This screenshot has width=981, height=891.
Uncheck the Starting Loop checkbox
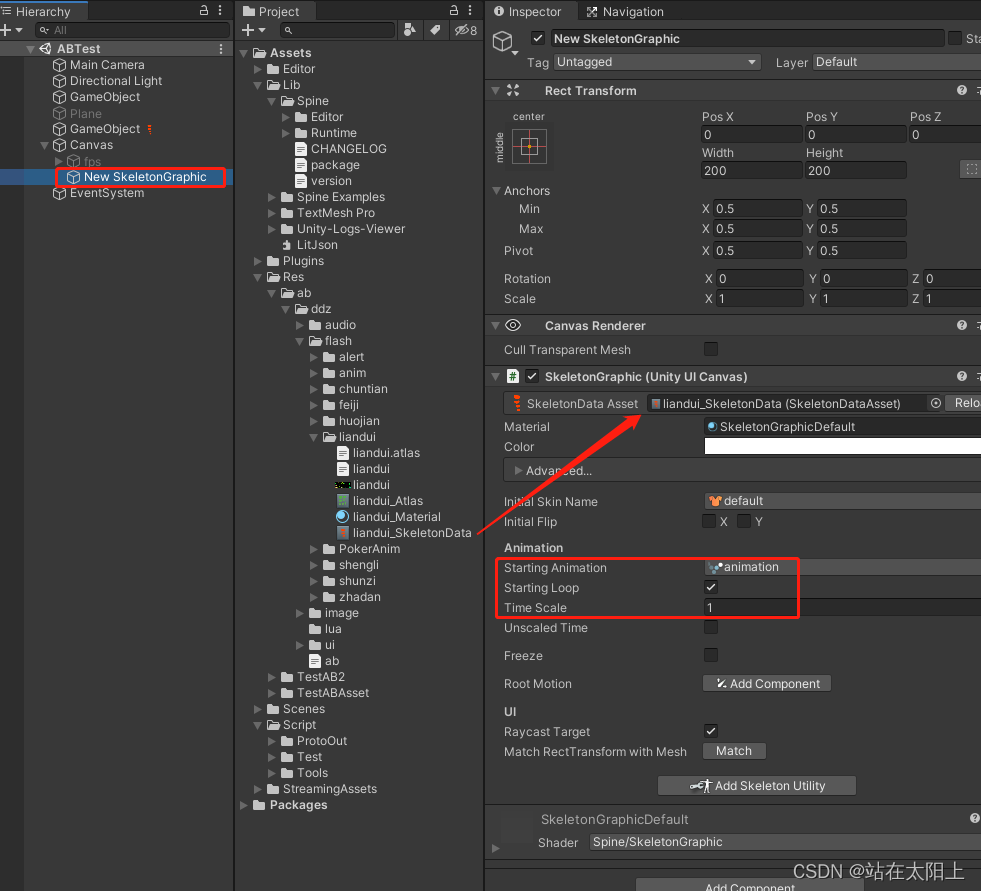tap(711, 587)
